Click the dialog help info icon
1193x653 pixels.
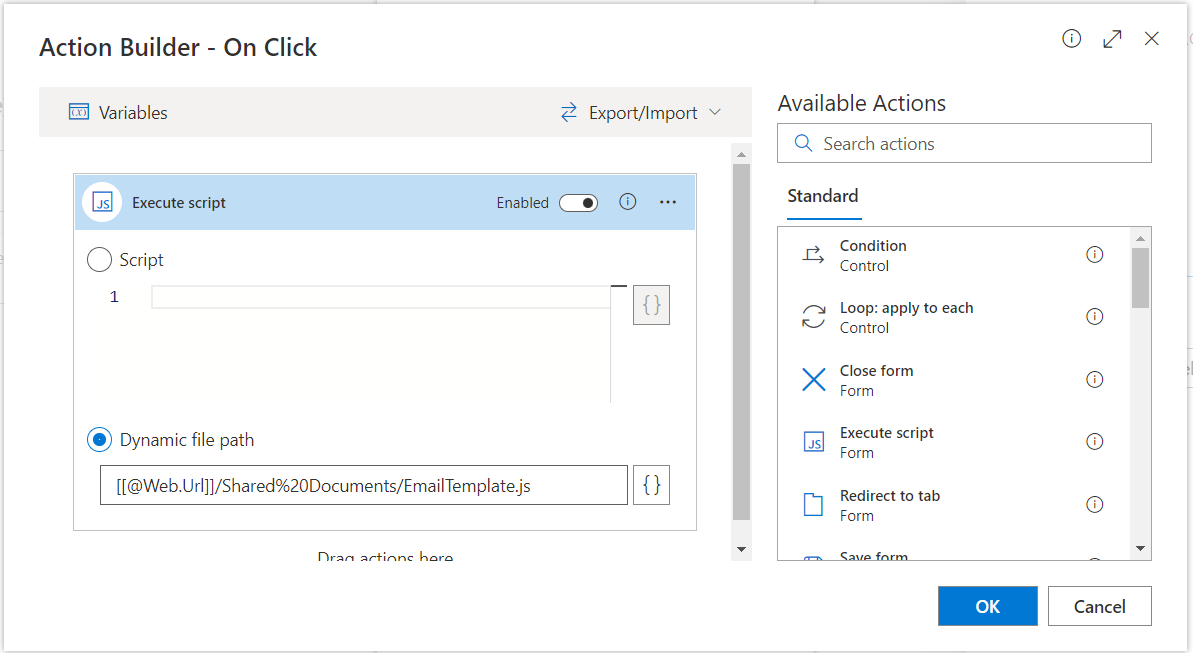coord(1071,39)
